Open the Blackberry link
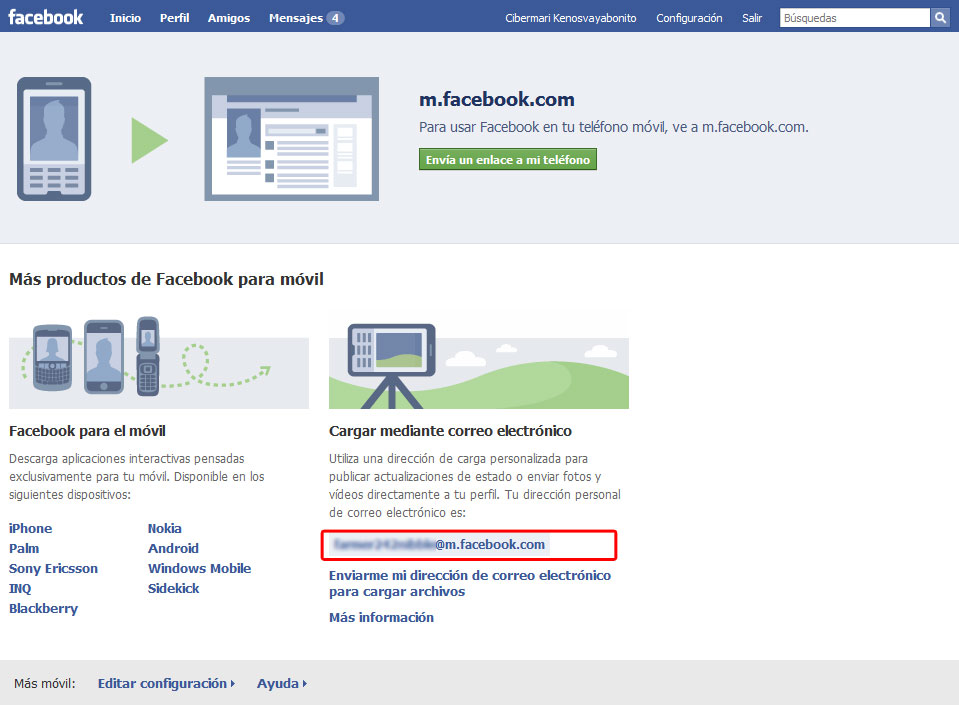This screenshot has width=959, height=705. click(43, 609)
